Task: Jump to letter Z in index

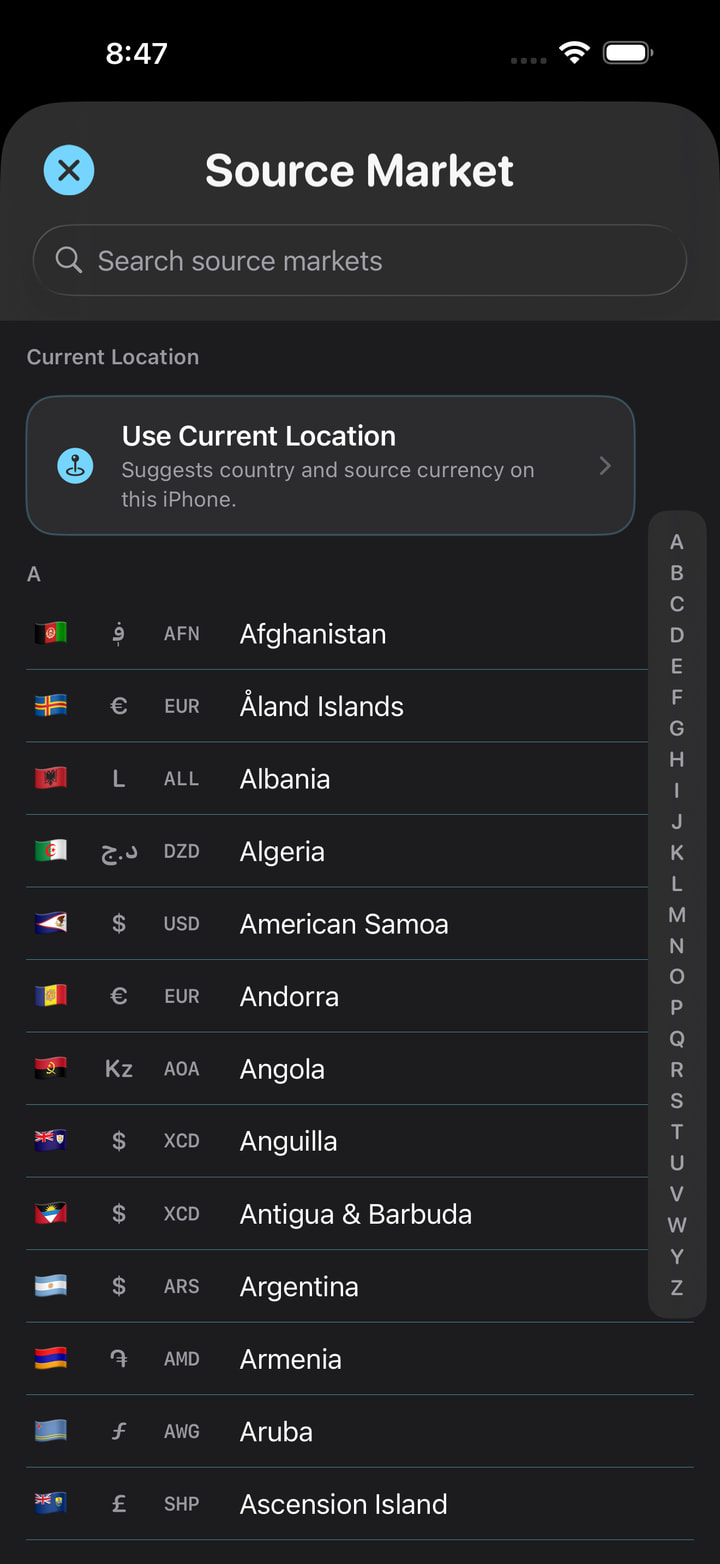Action: tap(677, 1287)
